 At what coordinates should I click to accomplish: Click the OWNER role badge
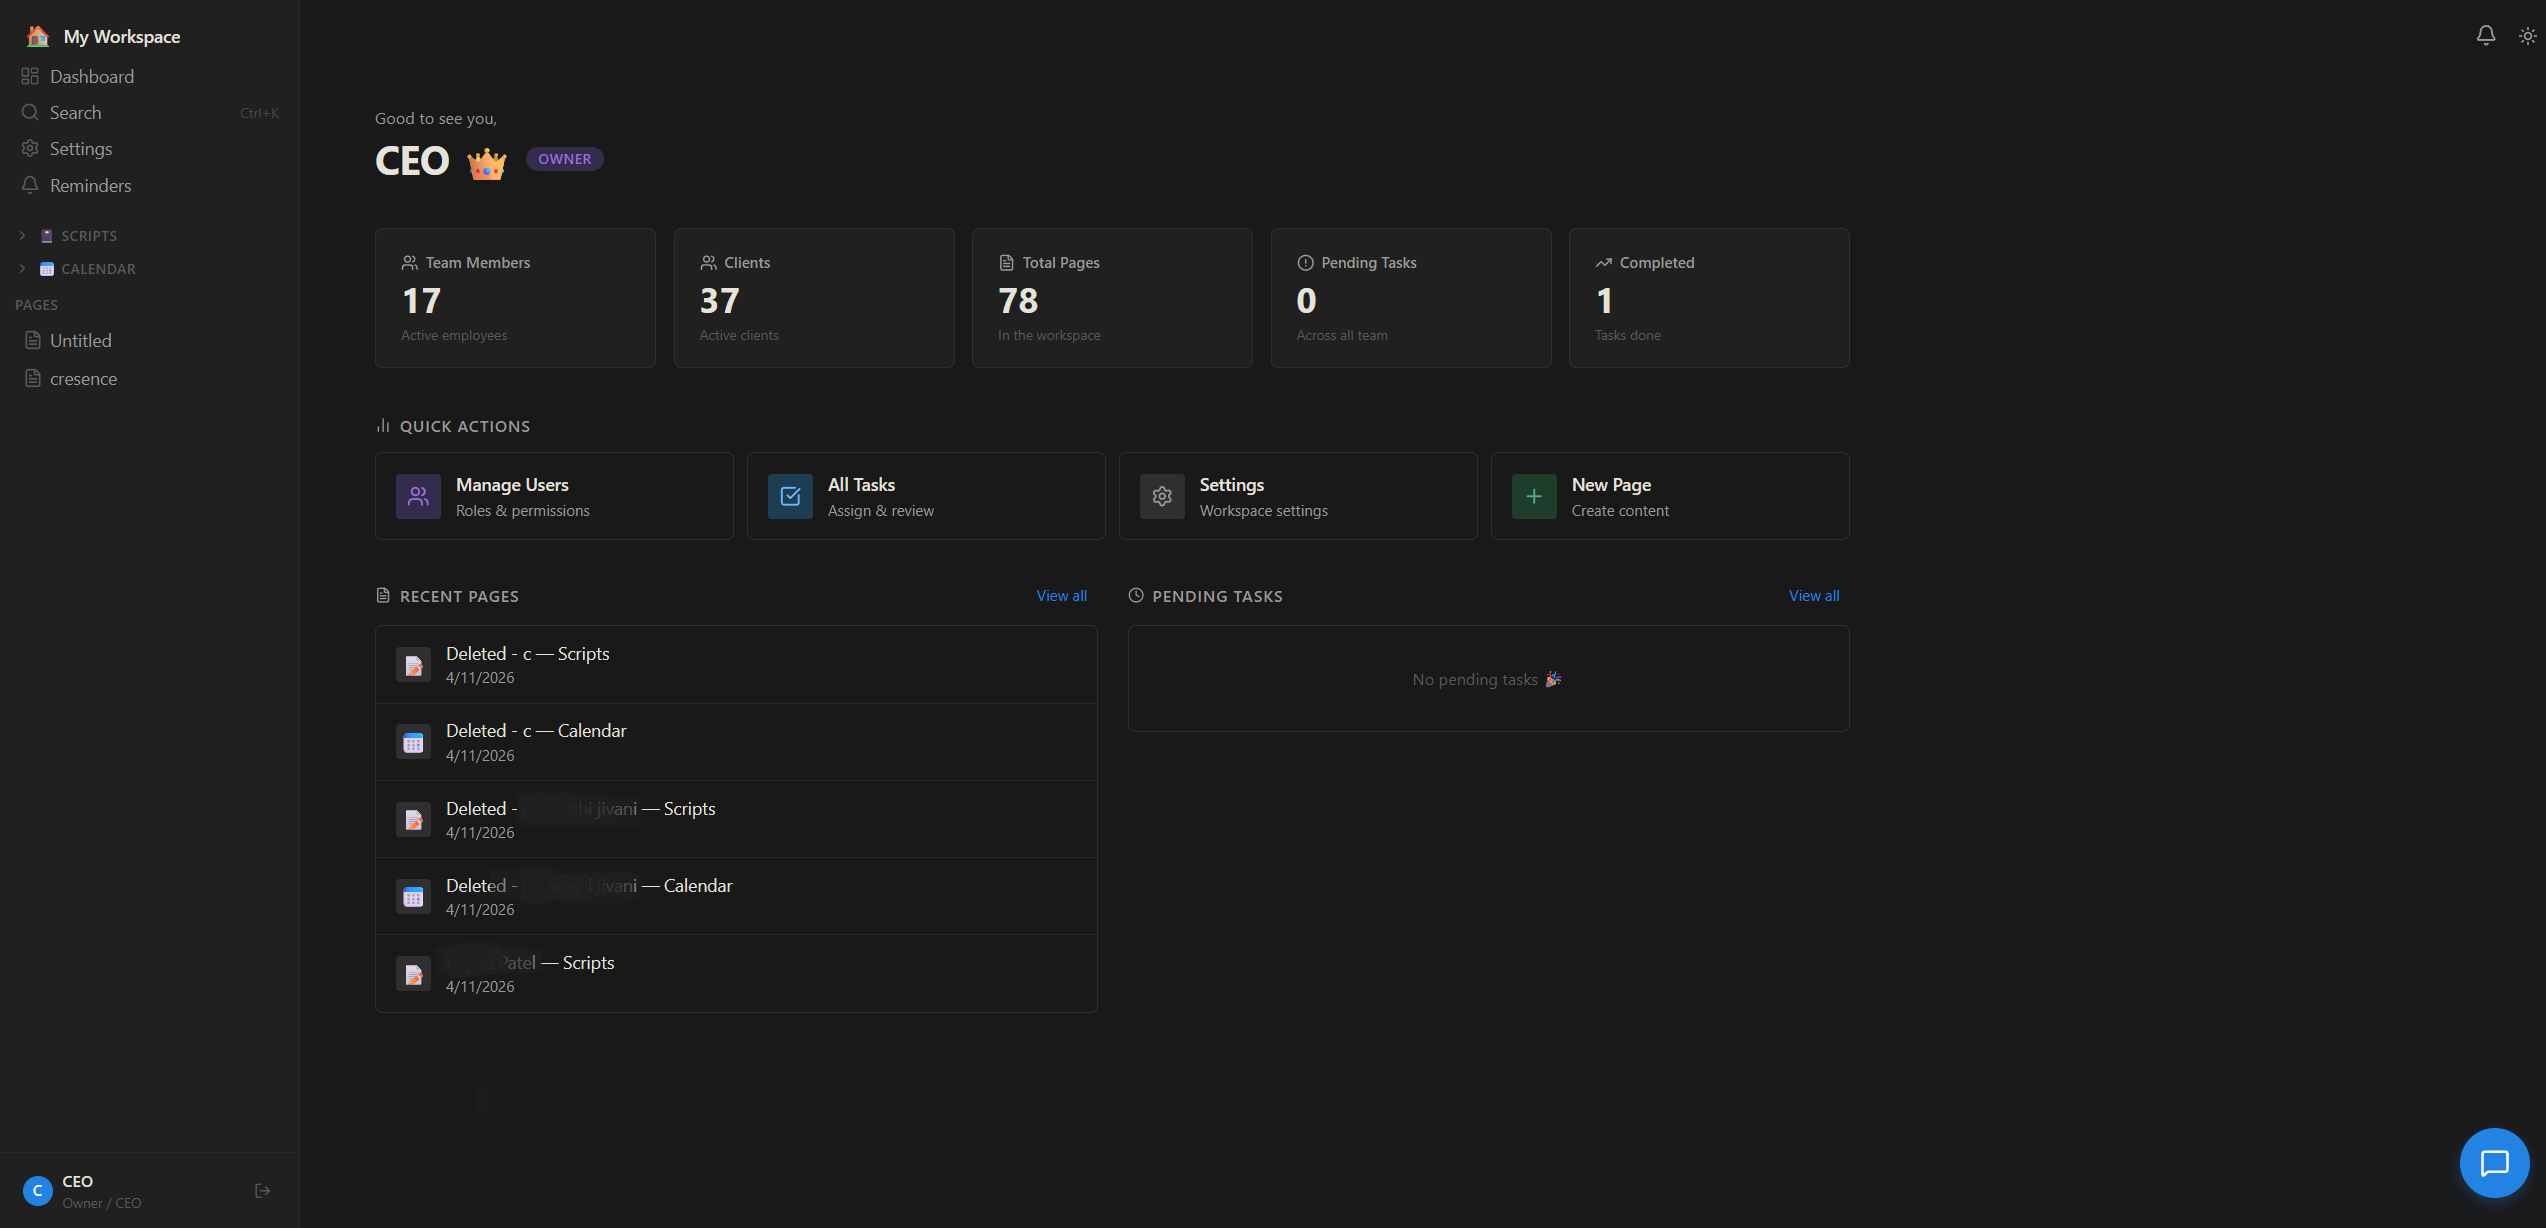tap(565, 159)
